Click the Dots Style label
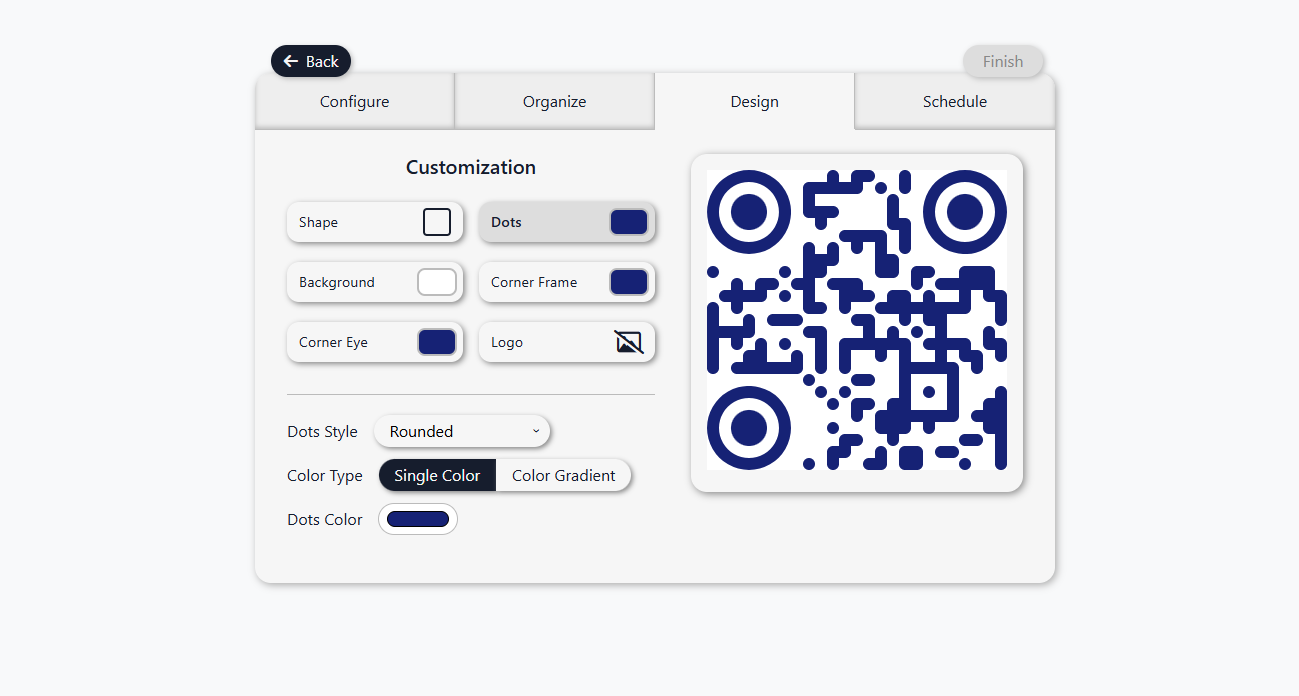1299x696 pixels. [x=322, y=431]
